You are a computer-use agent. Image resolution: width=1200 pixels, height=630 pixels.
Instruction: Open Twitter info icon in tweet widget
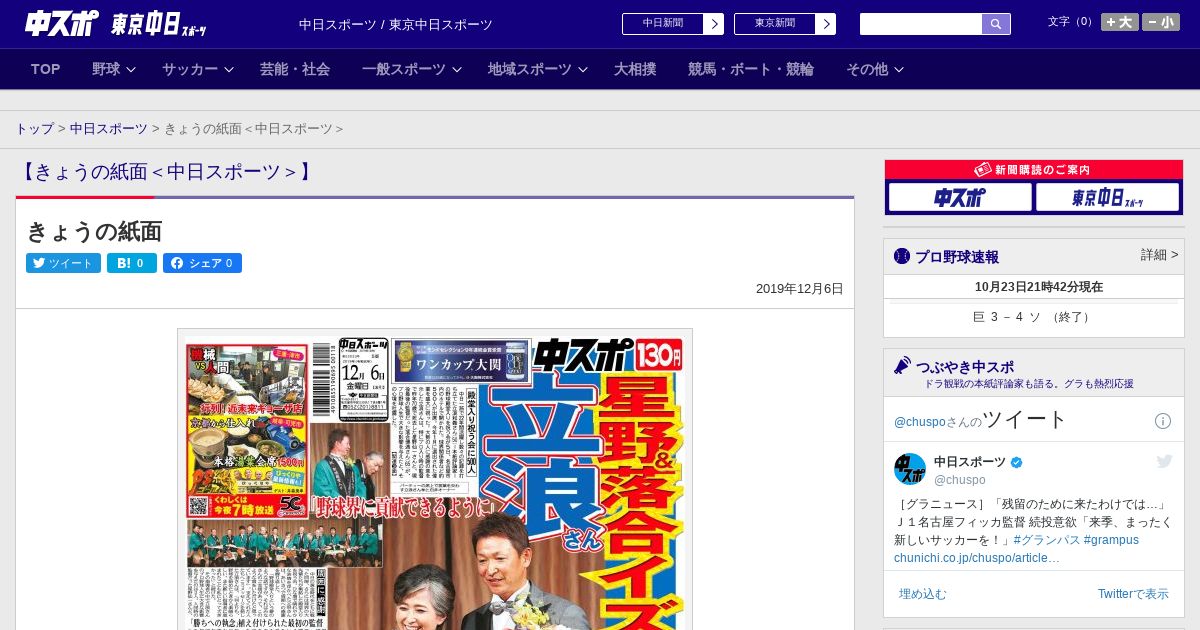[1163, 421]
